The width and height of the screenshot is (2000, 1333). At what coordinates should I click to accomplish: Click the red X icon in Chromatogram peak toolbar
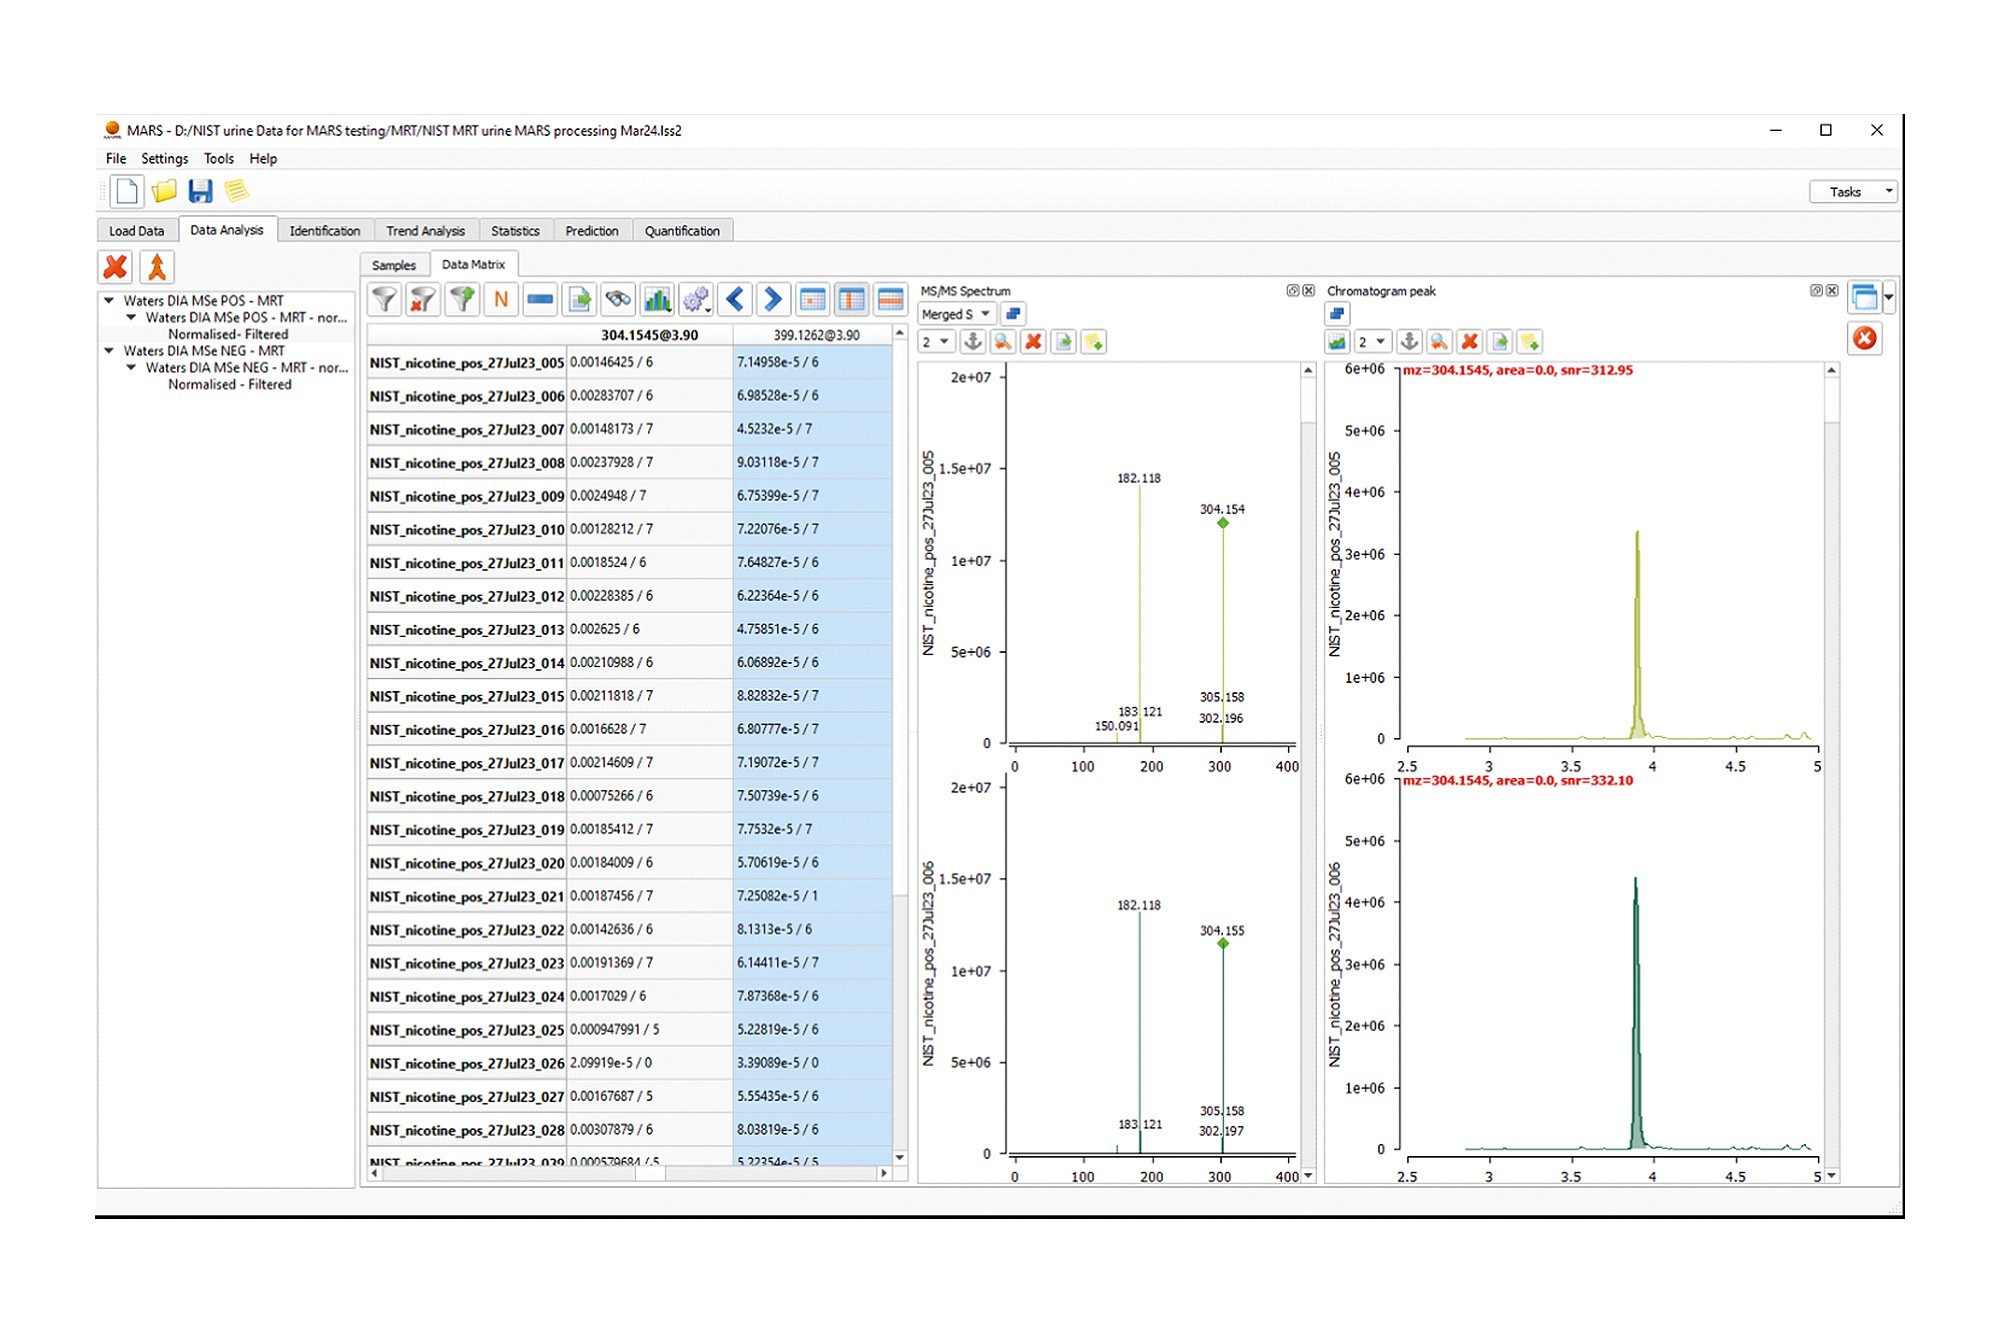click(x=1469, y=342)
